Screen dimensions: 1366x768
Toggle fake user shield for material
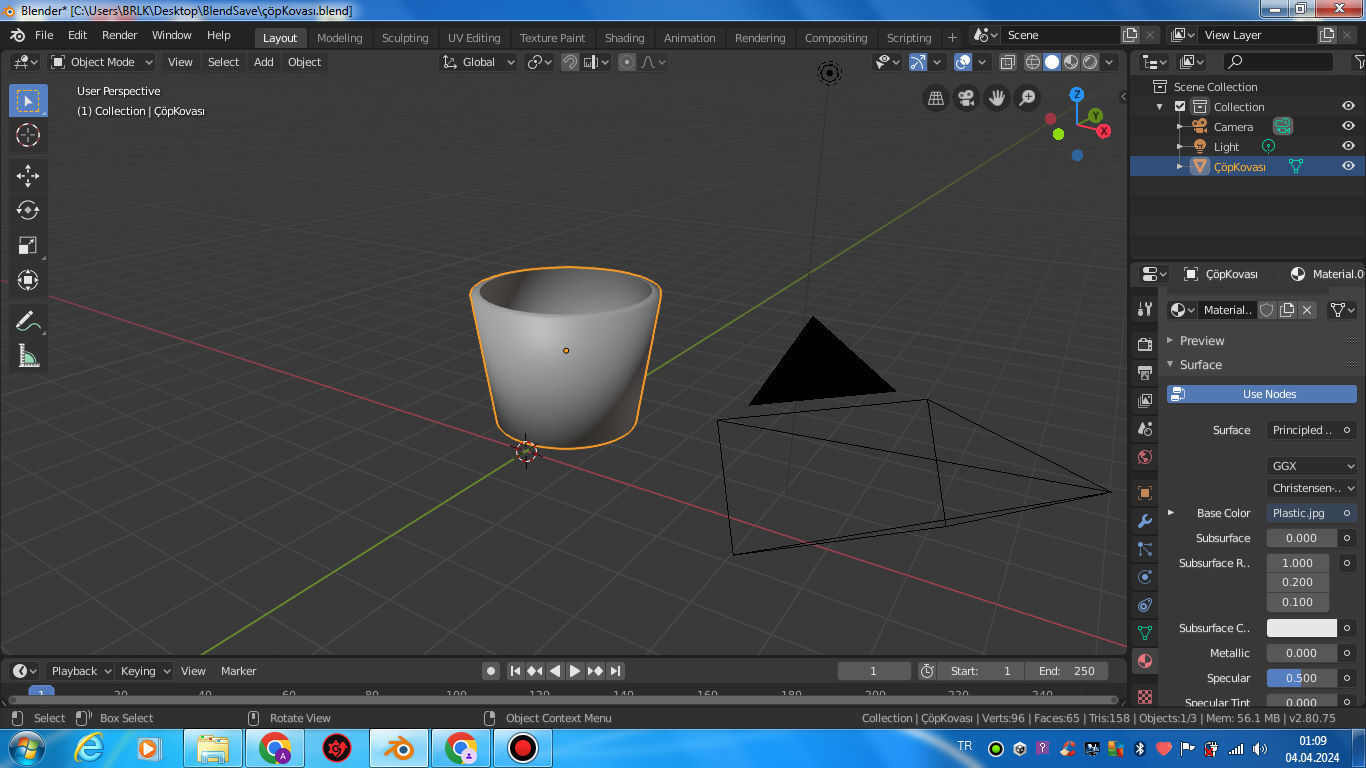tap(1267, 310)
